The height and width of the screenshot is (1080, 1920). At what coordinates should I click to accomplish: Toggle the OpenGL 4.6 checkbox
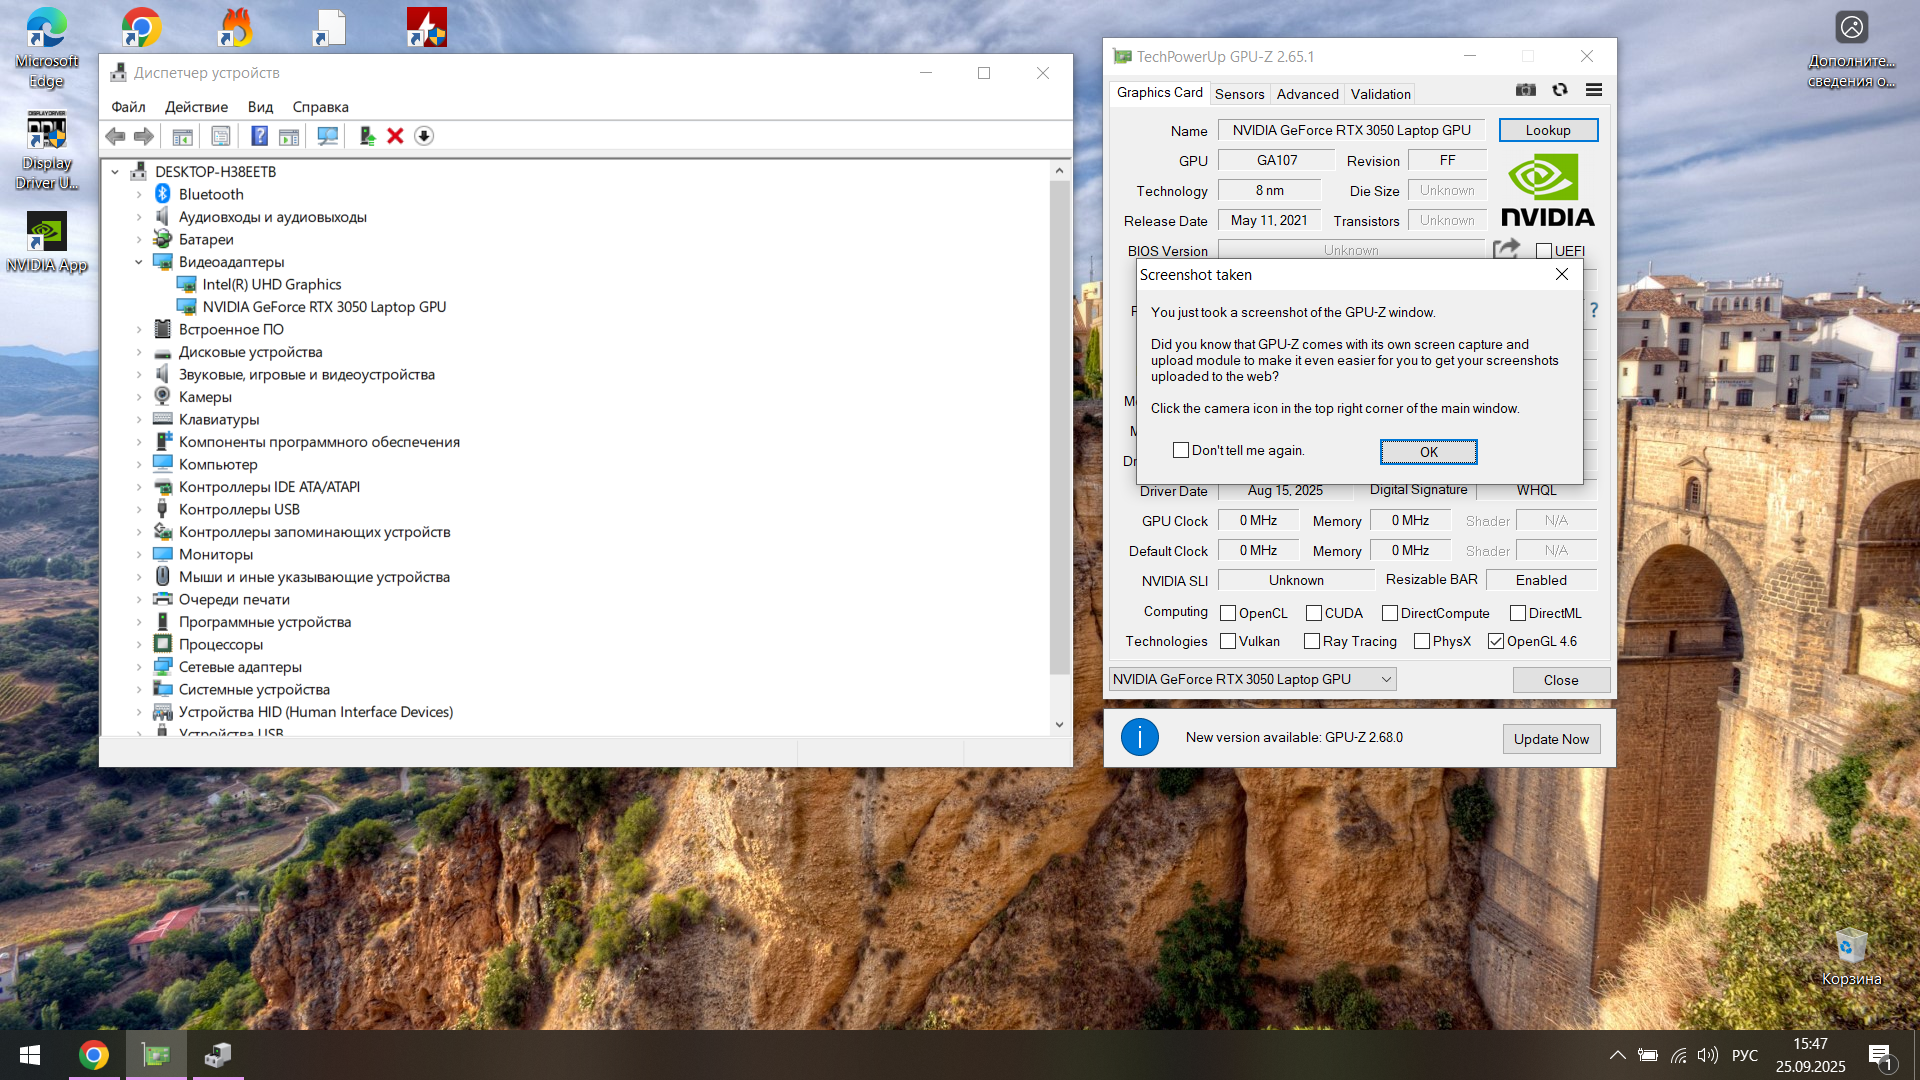[x=1496, y=642]
